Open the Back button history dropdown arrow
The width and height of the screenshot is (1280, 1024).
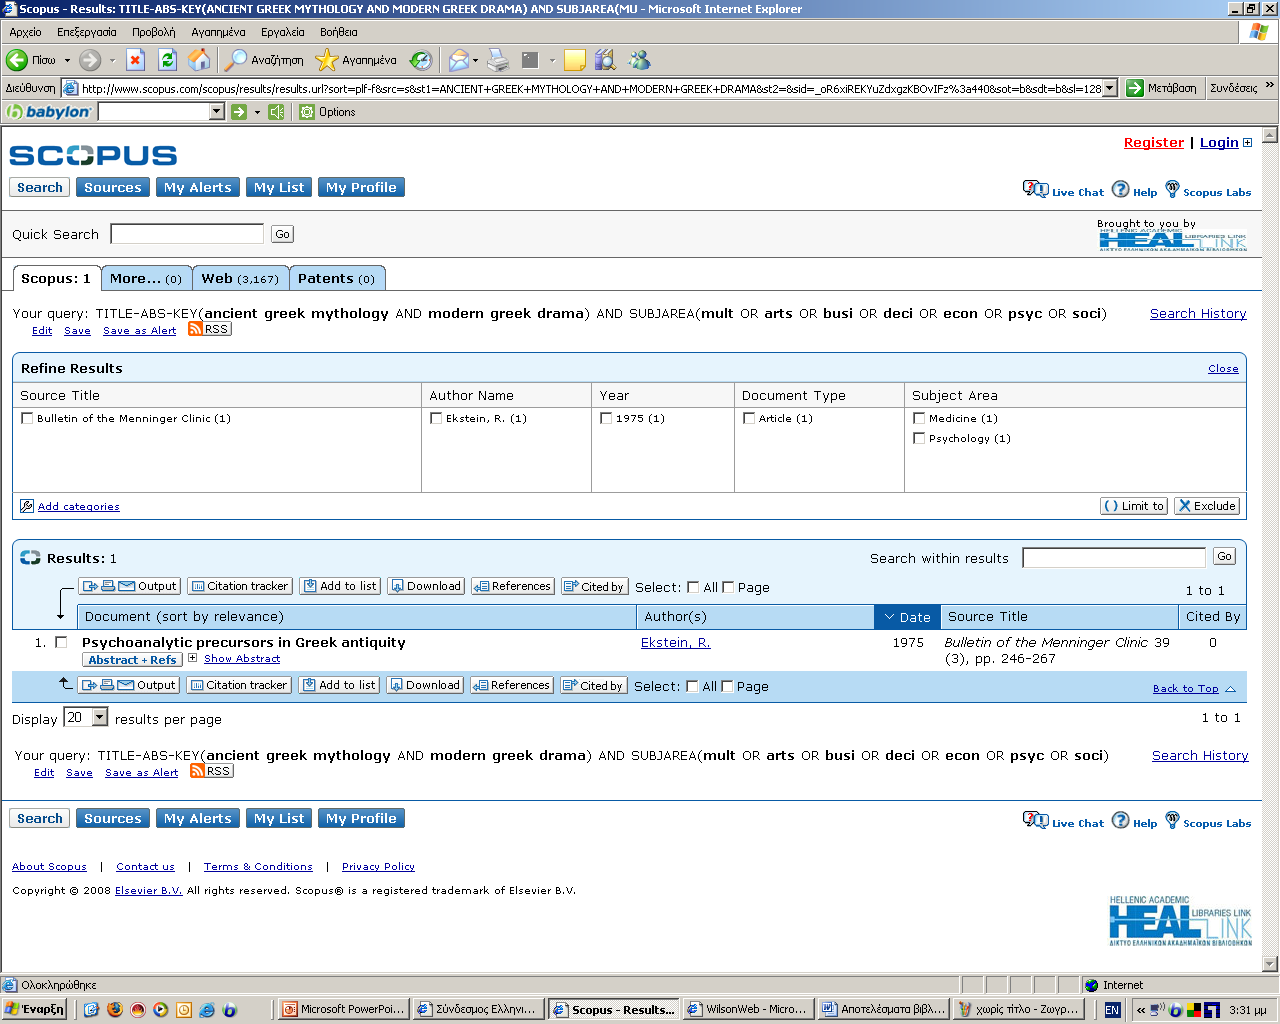click(x=67, y=60)
